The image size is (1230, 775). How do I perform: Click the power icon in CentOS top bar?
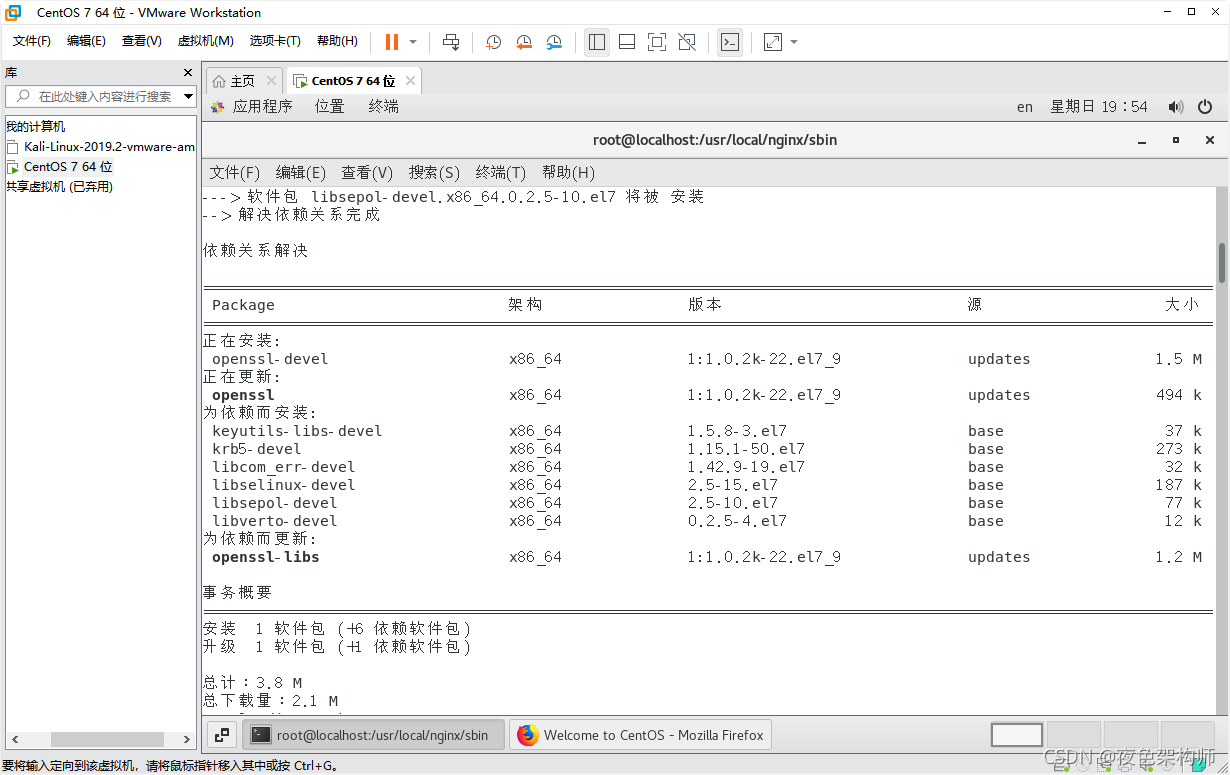[x=1205, y=107]
